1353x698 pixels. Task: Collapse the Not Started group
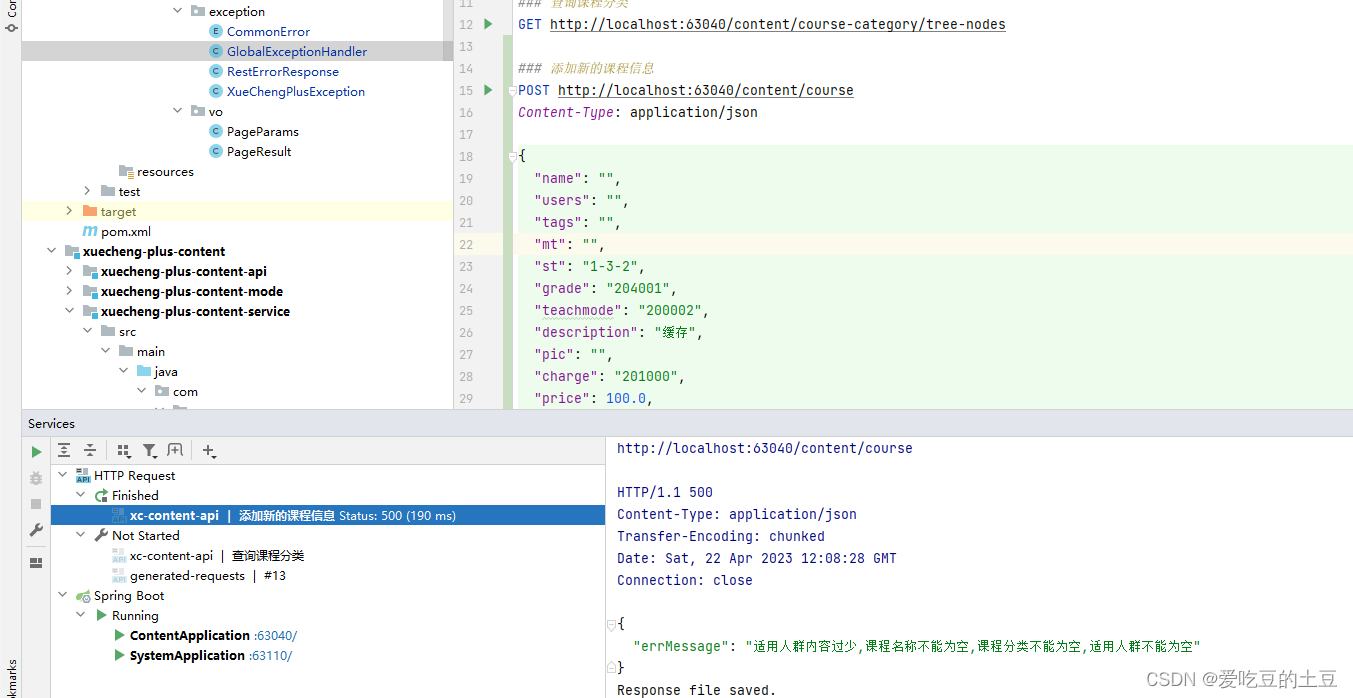[81, 536]
